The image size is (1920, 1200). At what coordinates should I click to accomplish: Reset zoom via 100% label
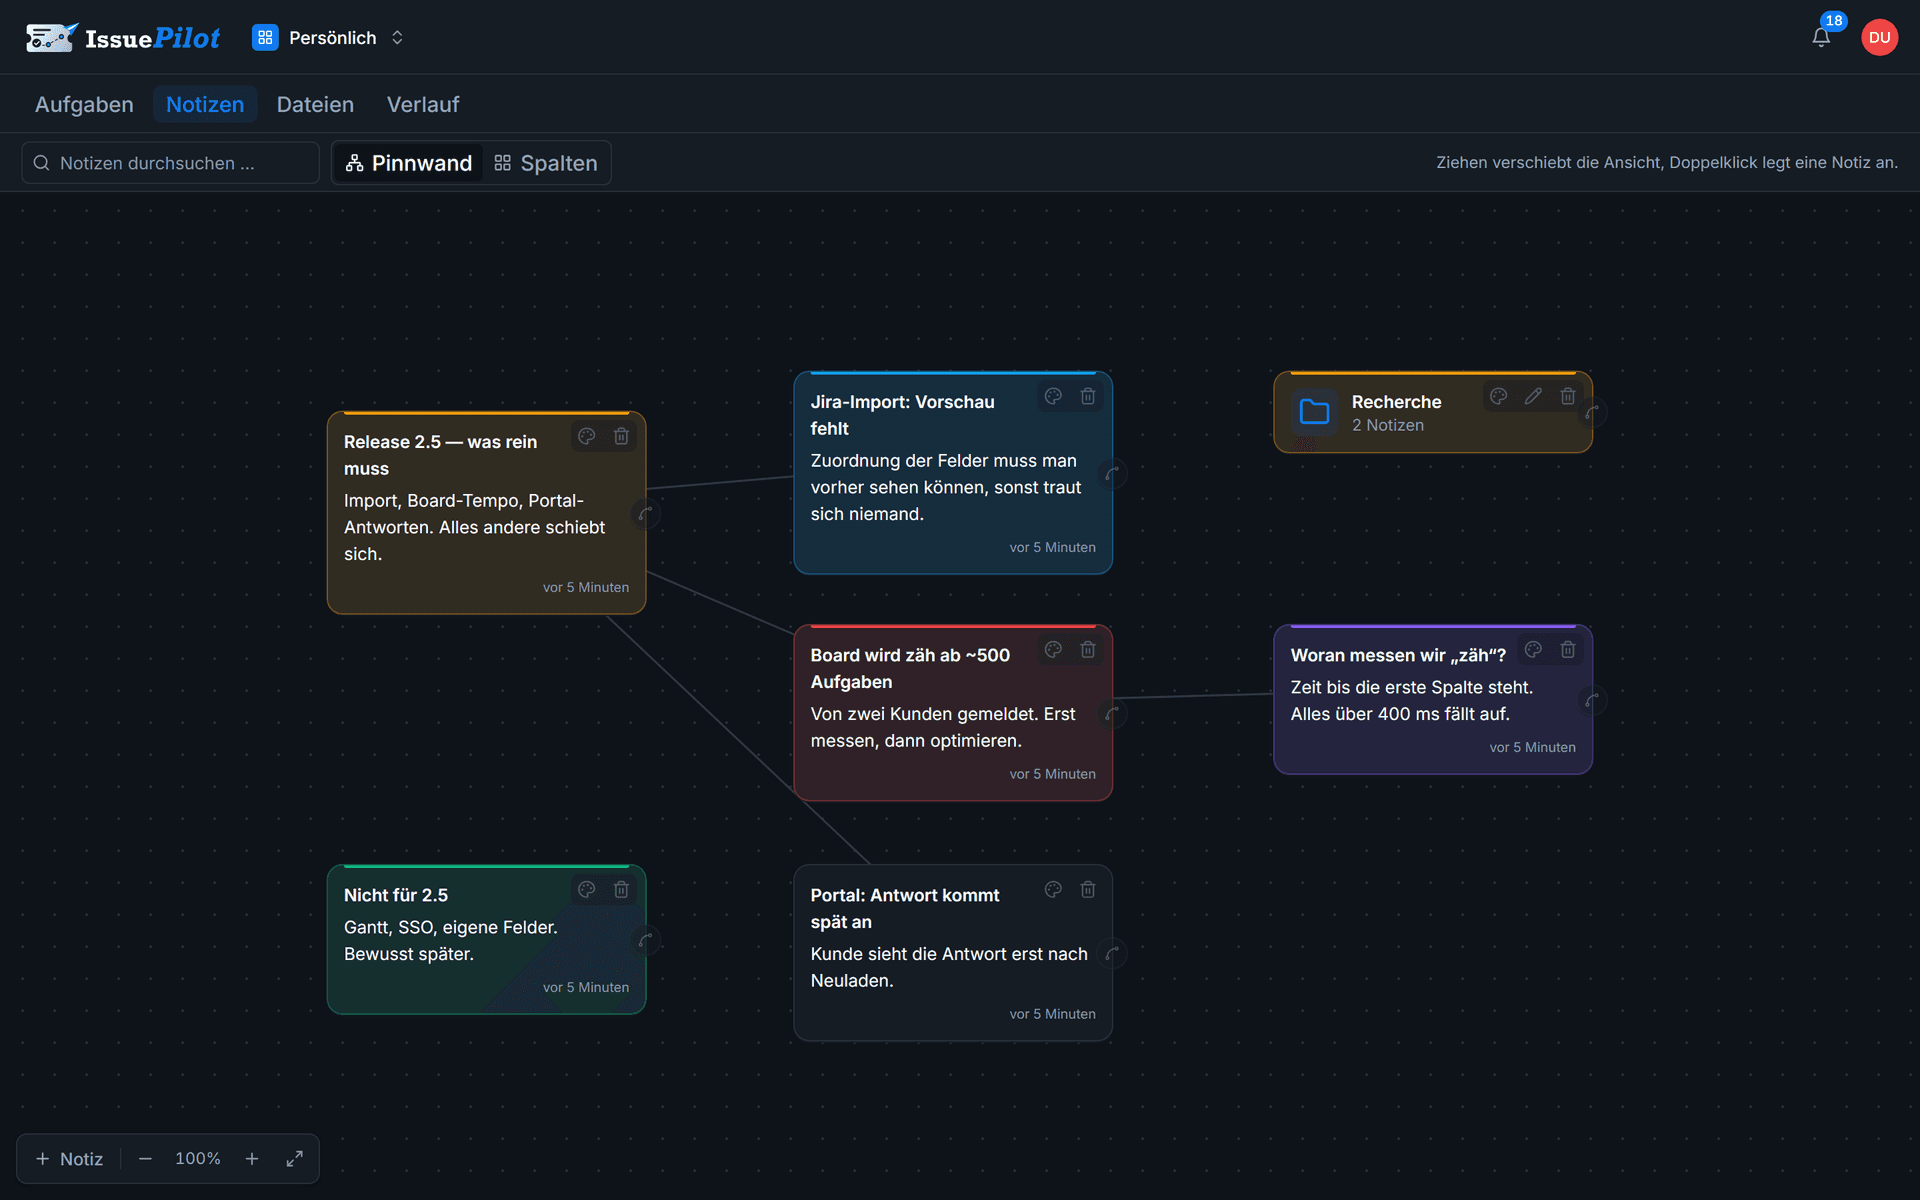[198, 1158]
